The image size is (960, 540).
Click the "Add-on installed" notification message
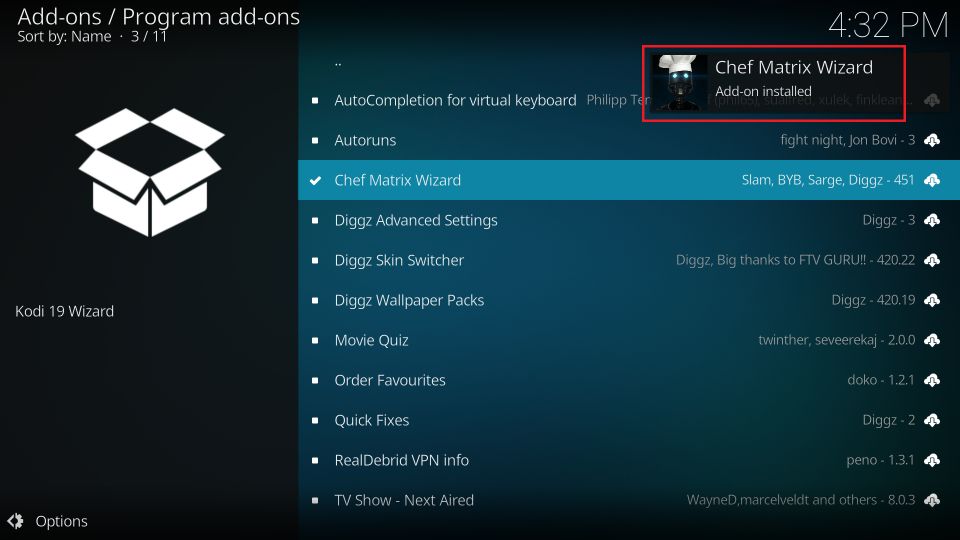(x=763, y=91)
